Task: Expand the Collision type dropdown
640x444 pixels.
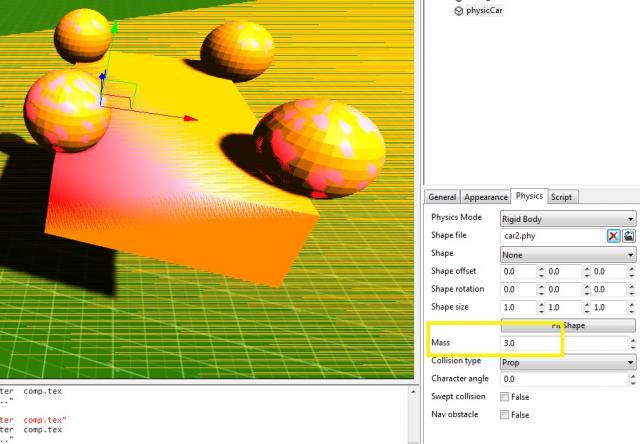Action: 567,362
